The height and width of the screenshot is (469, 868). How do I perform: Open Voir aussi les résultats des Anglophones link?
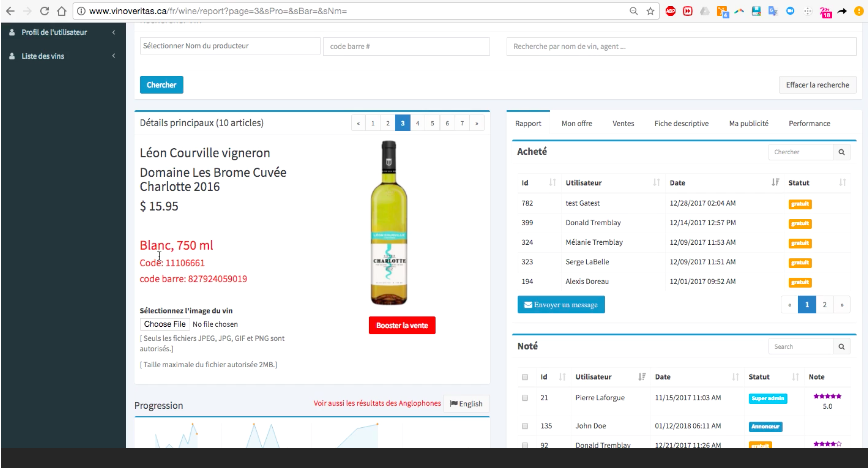click(x=378, y=403)
